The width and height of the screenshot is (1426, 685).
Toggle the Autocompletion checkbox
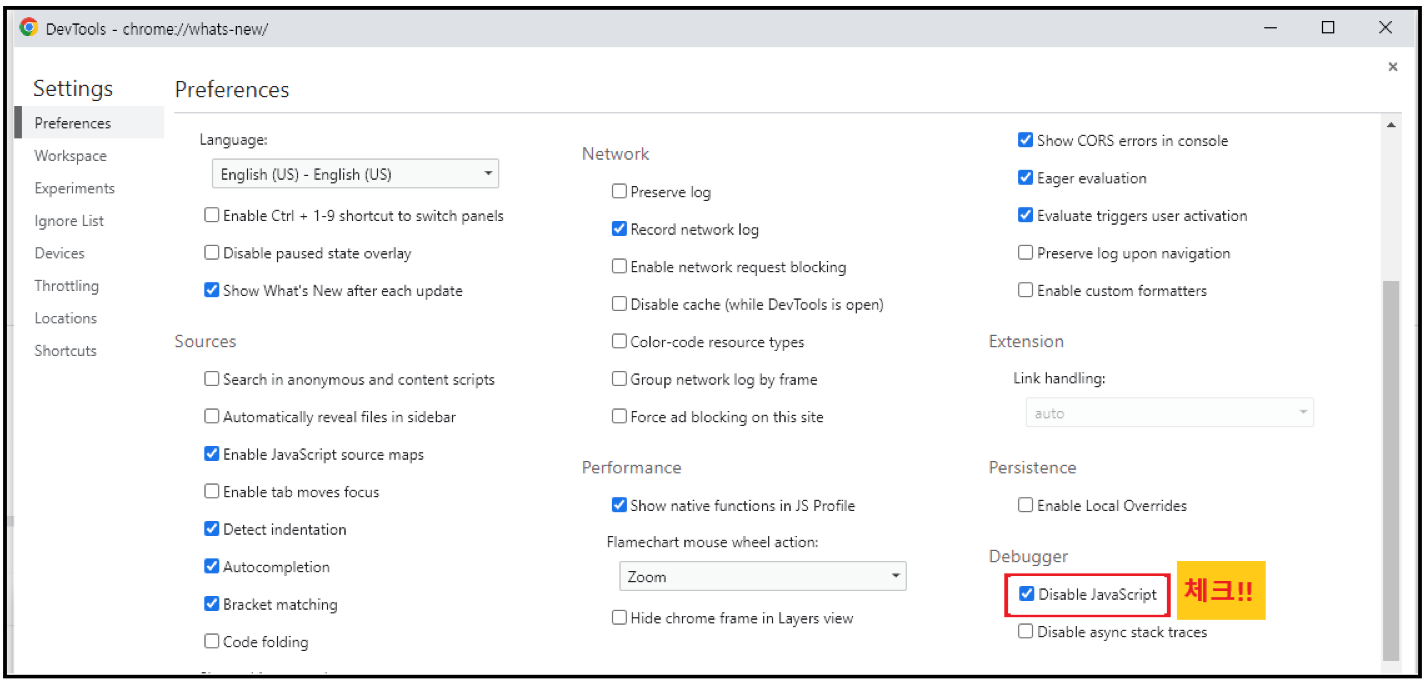212,566
